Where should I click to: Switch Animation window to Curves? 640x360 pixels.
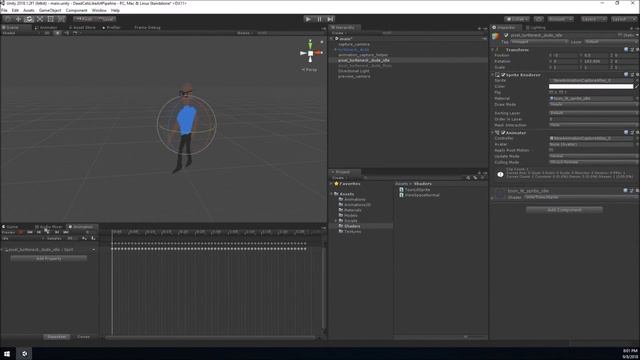point(83,337)
